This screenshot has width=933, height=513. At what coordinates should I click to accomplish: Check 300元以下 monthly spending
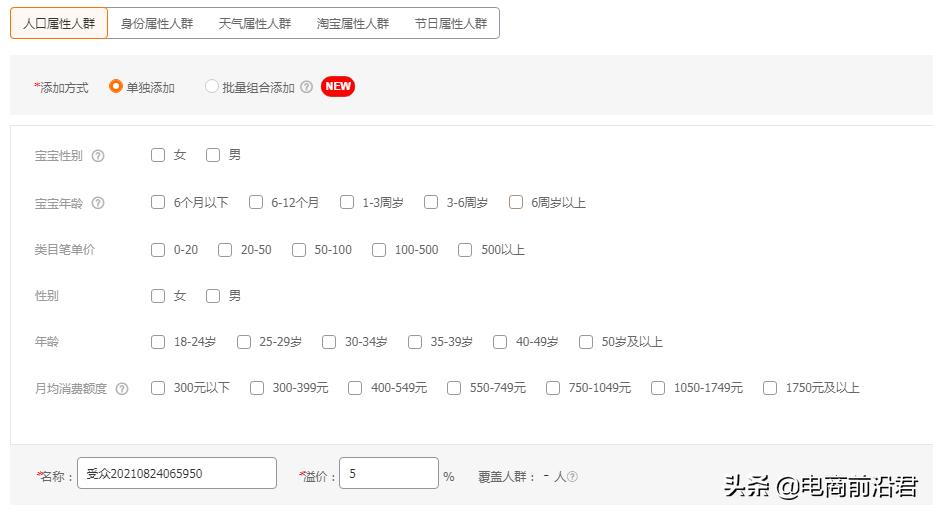158,388
